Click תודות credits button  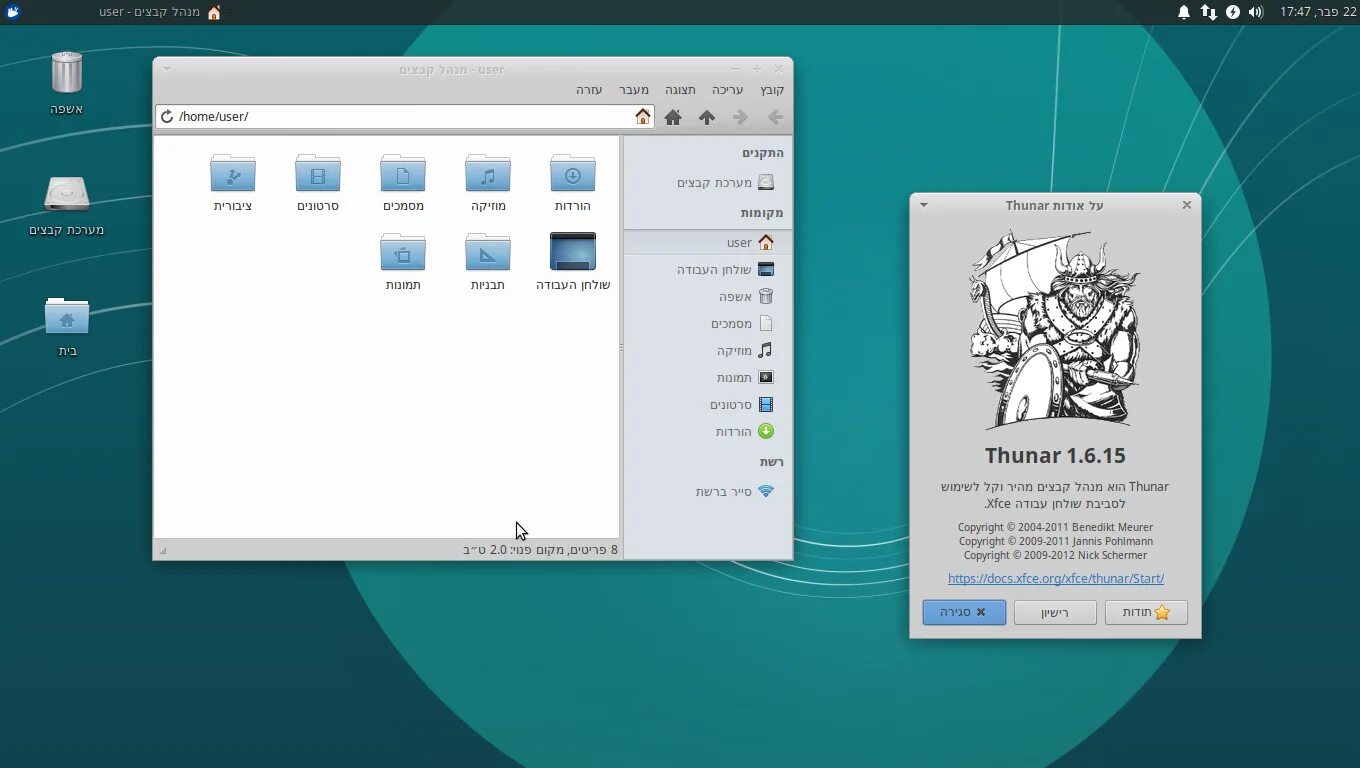tap(1146, 612)
